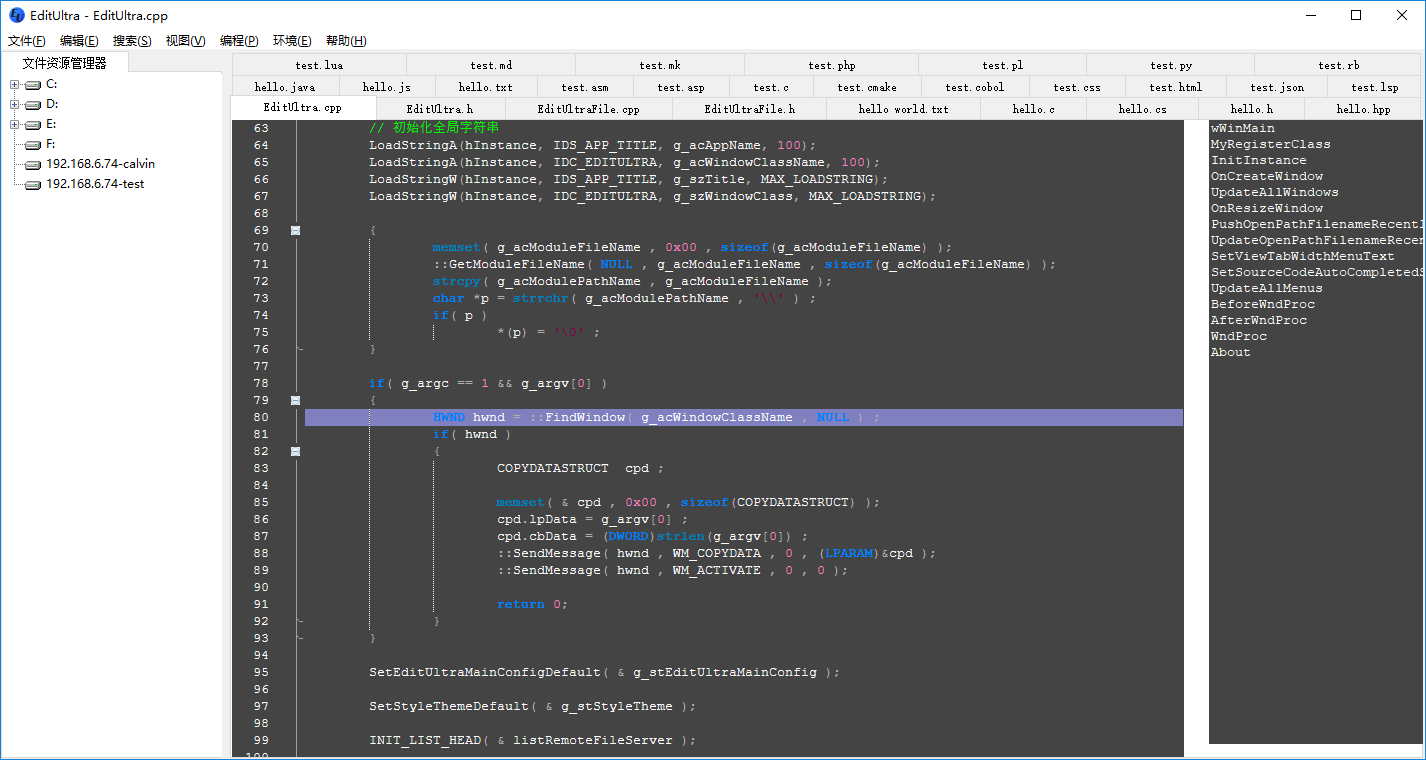Open the hello.java tab

pyautogui.click(x=285, y=87)
